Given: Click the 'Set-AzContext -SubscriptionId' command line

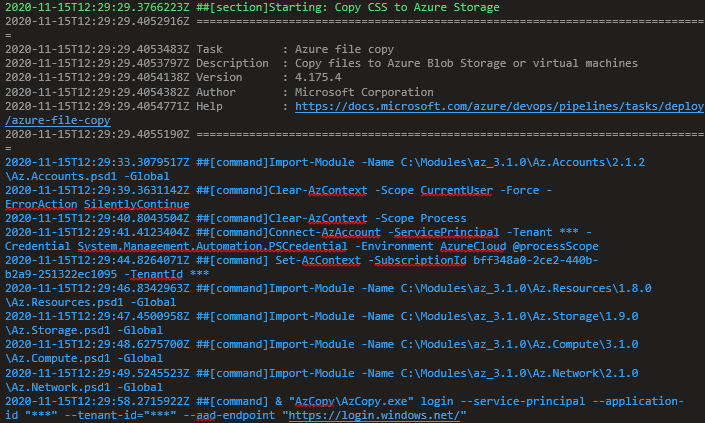Looking at the screenshot, I should (301, 260).
